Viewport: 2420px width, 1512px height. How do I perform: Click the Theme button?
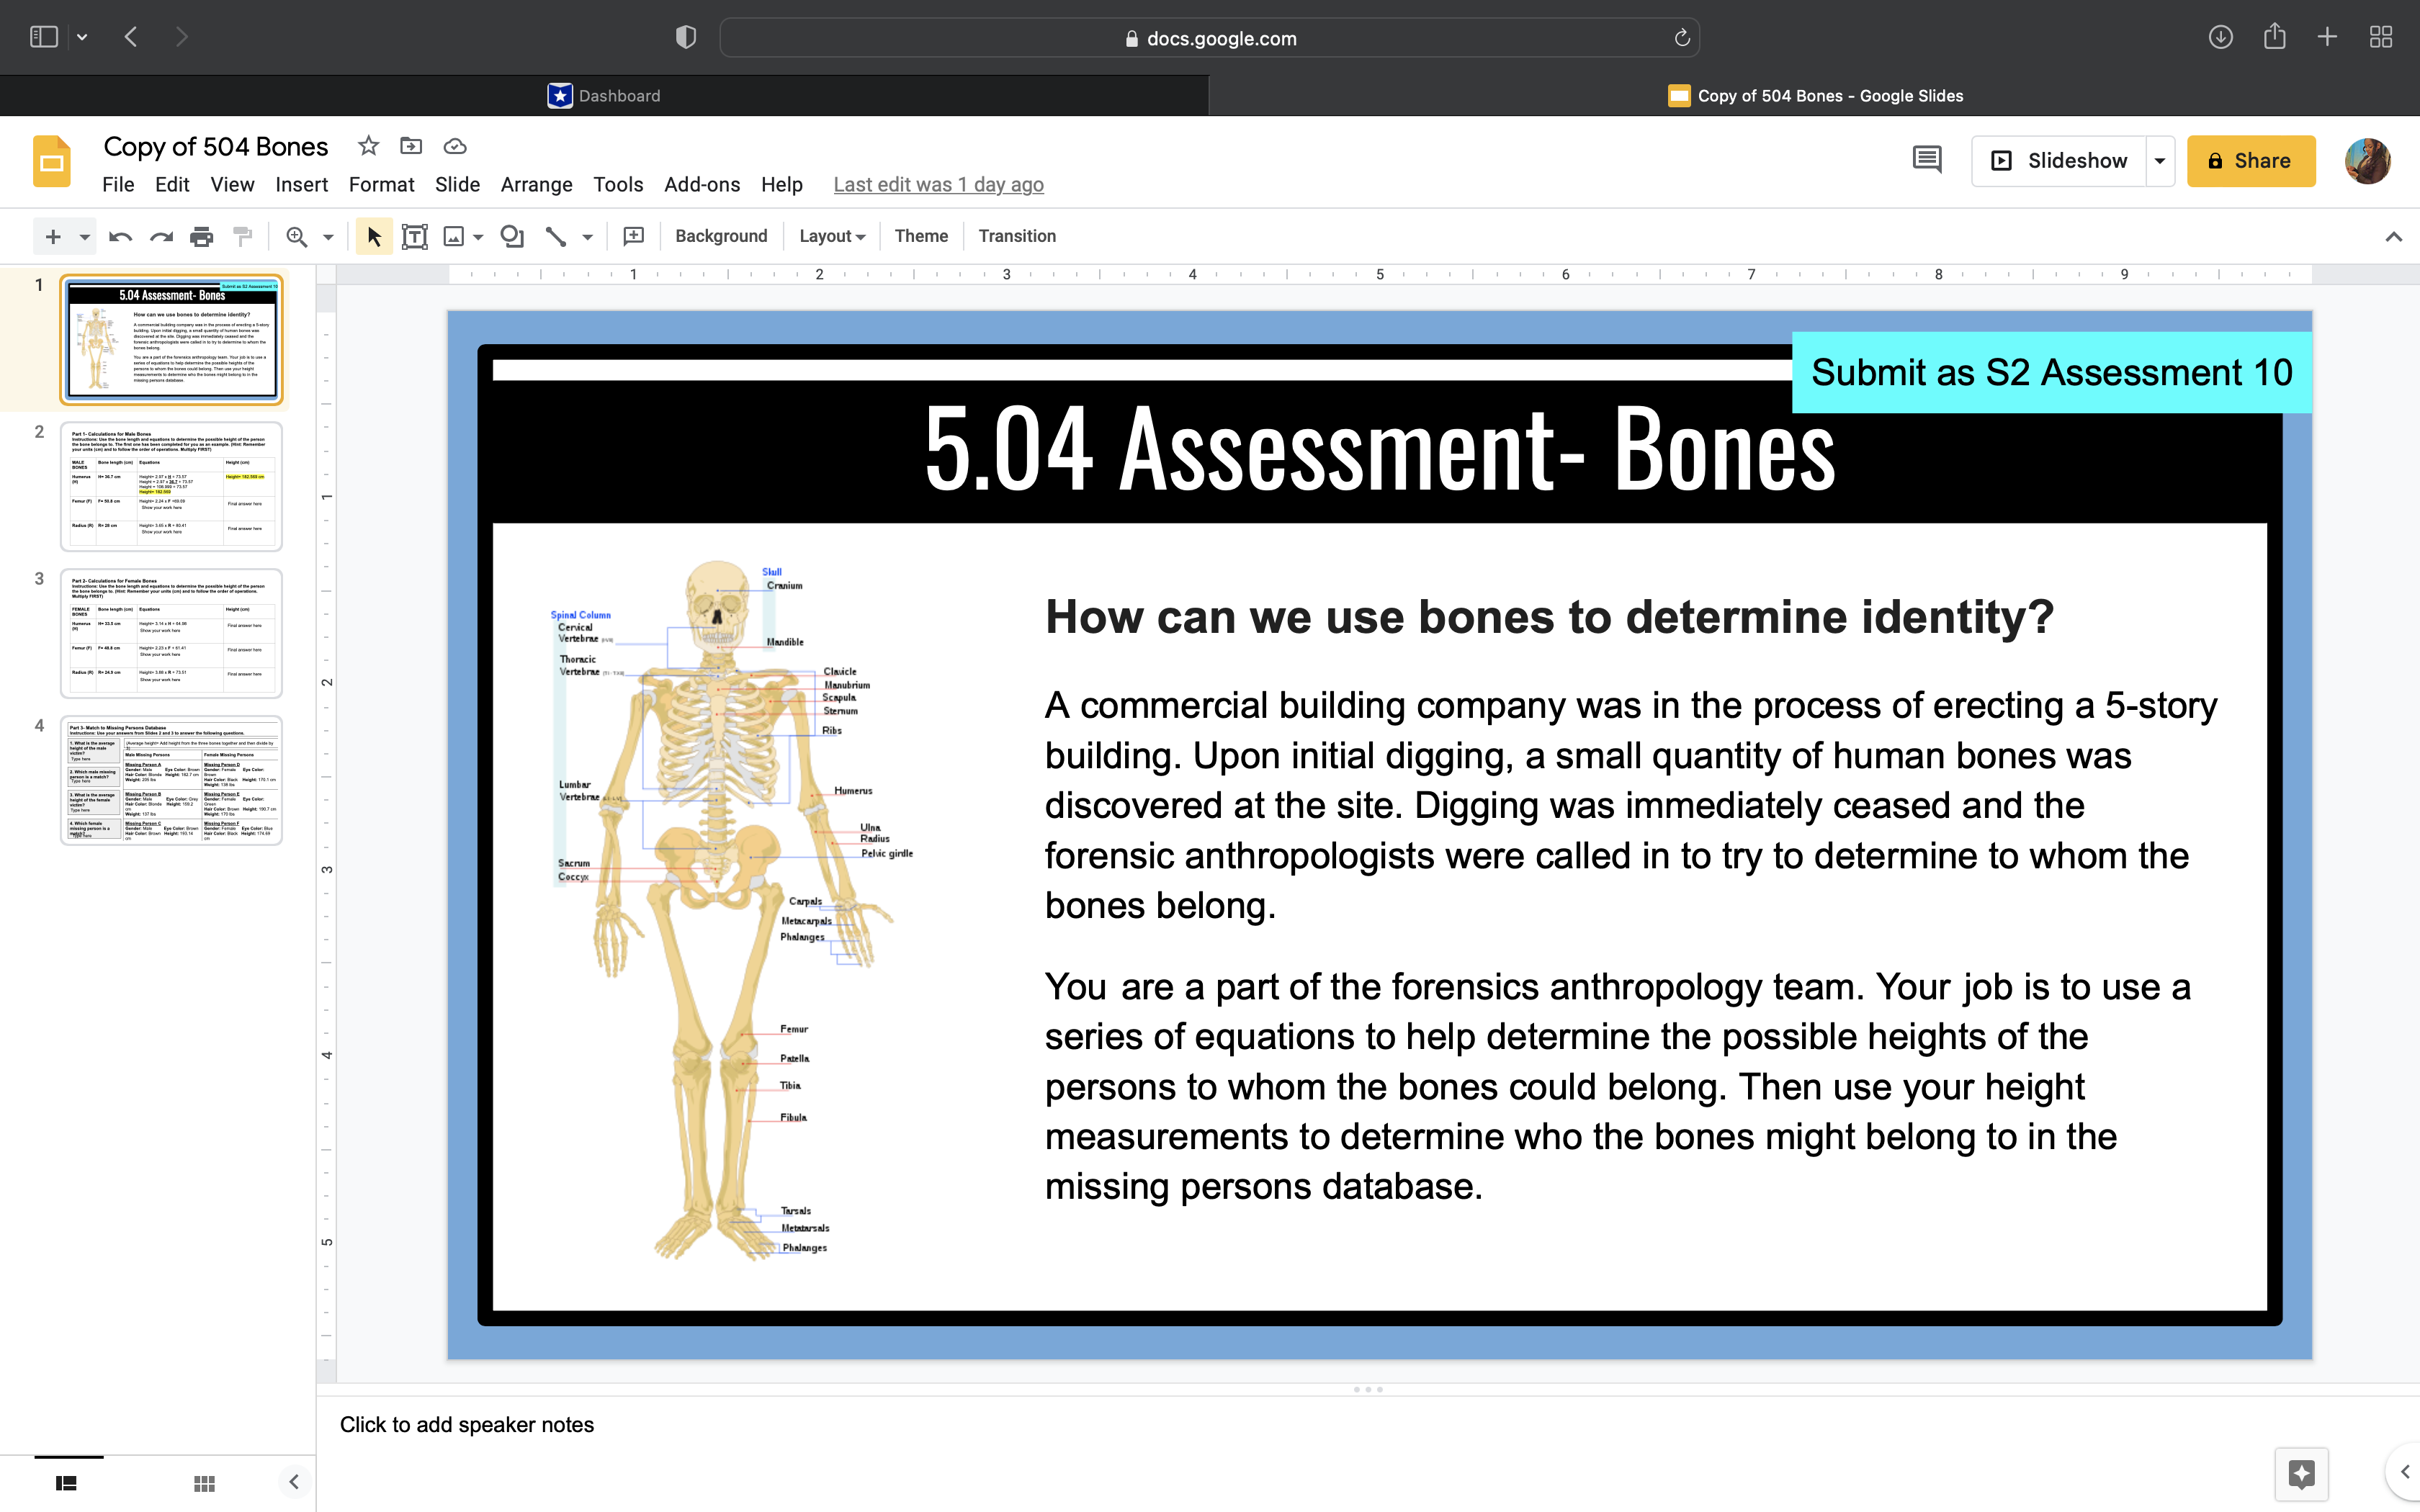coord(921,236)
